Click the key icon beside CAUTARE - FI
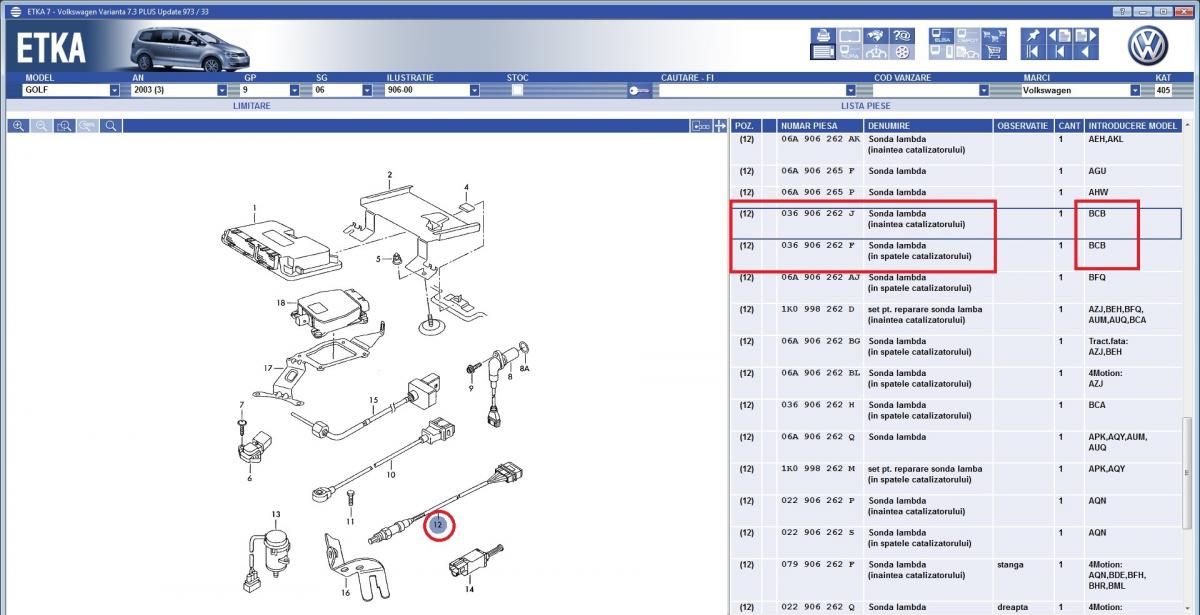Image resolution: width=1200 pixels, height=615 pixels. point(640,90)
